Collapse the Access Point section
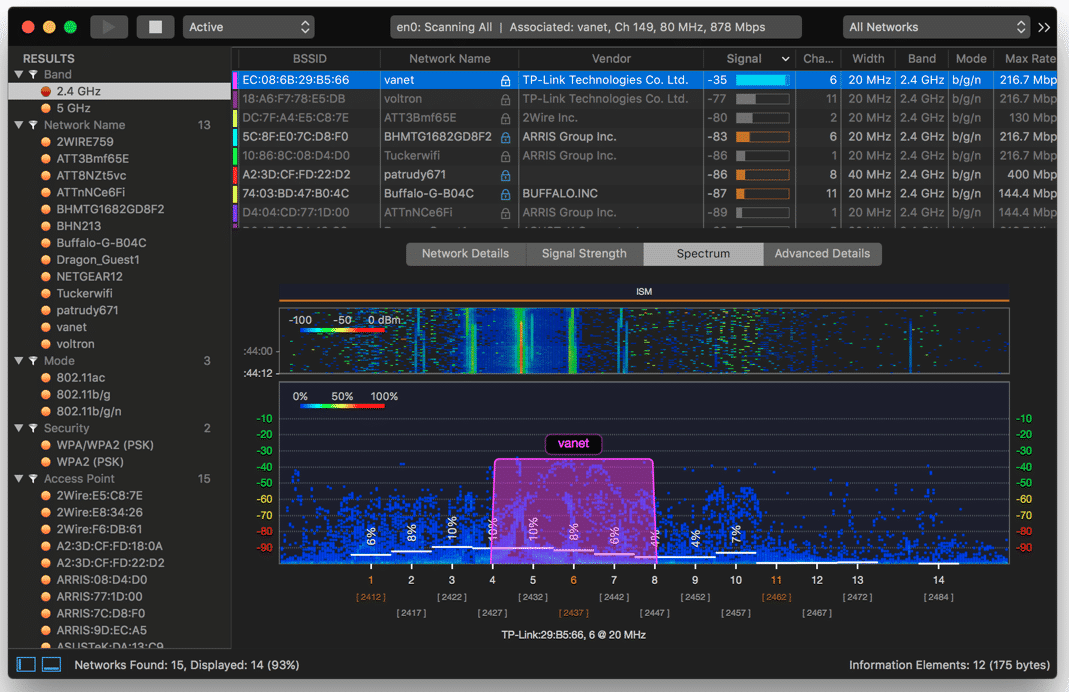 tap(20, 478)
